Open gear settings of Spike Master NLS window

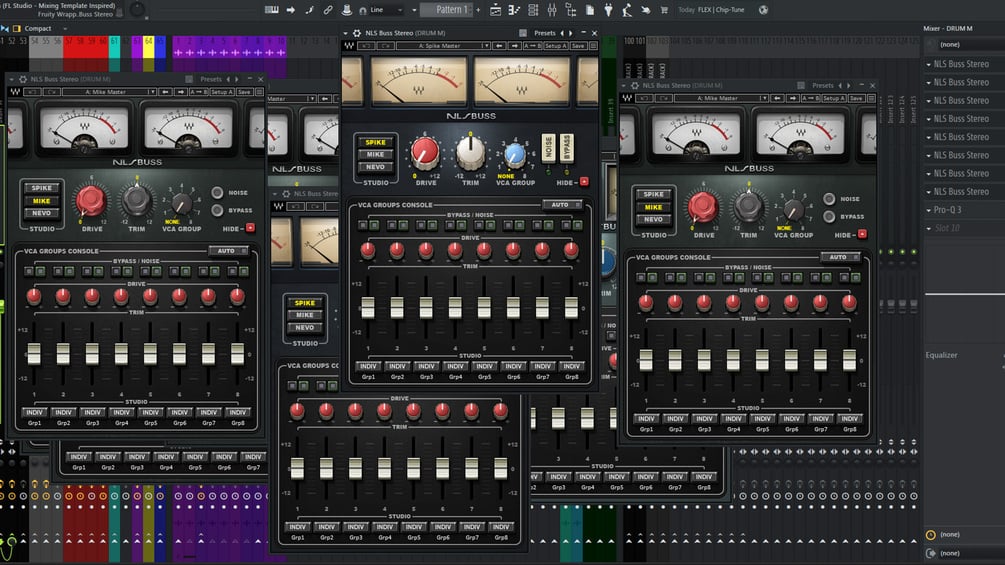pyautogui.click(x=357, y=33)
